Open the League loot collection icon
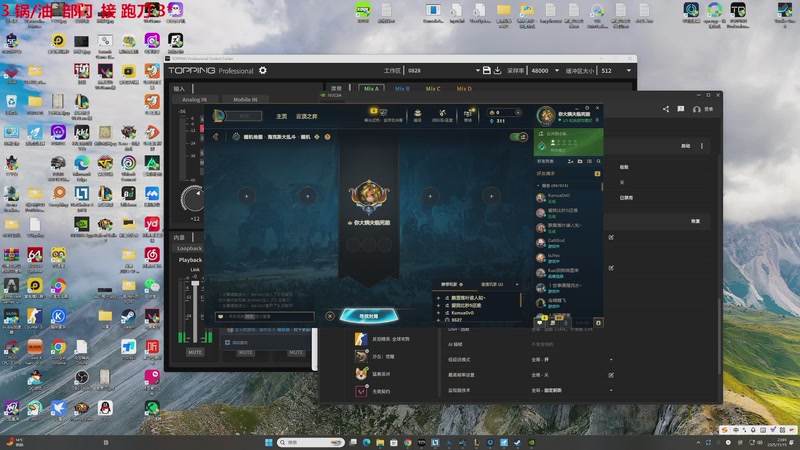The image size is (800, 450). coord(417,114)
